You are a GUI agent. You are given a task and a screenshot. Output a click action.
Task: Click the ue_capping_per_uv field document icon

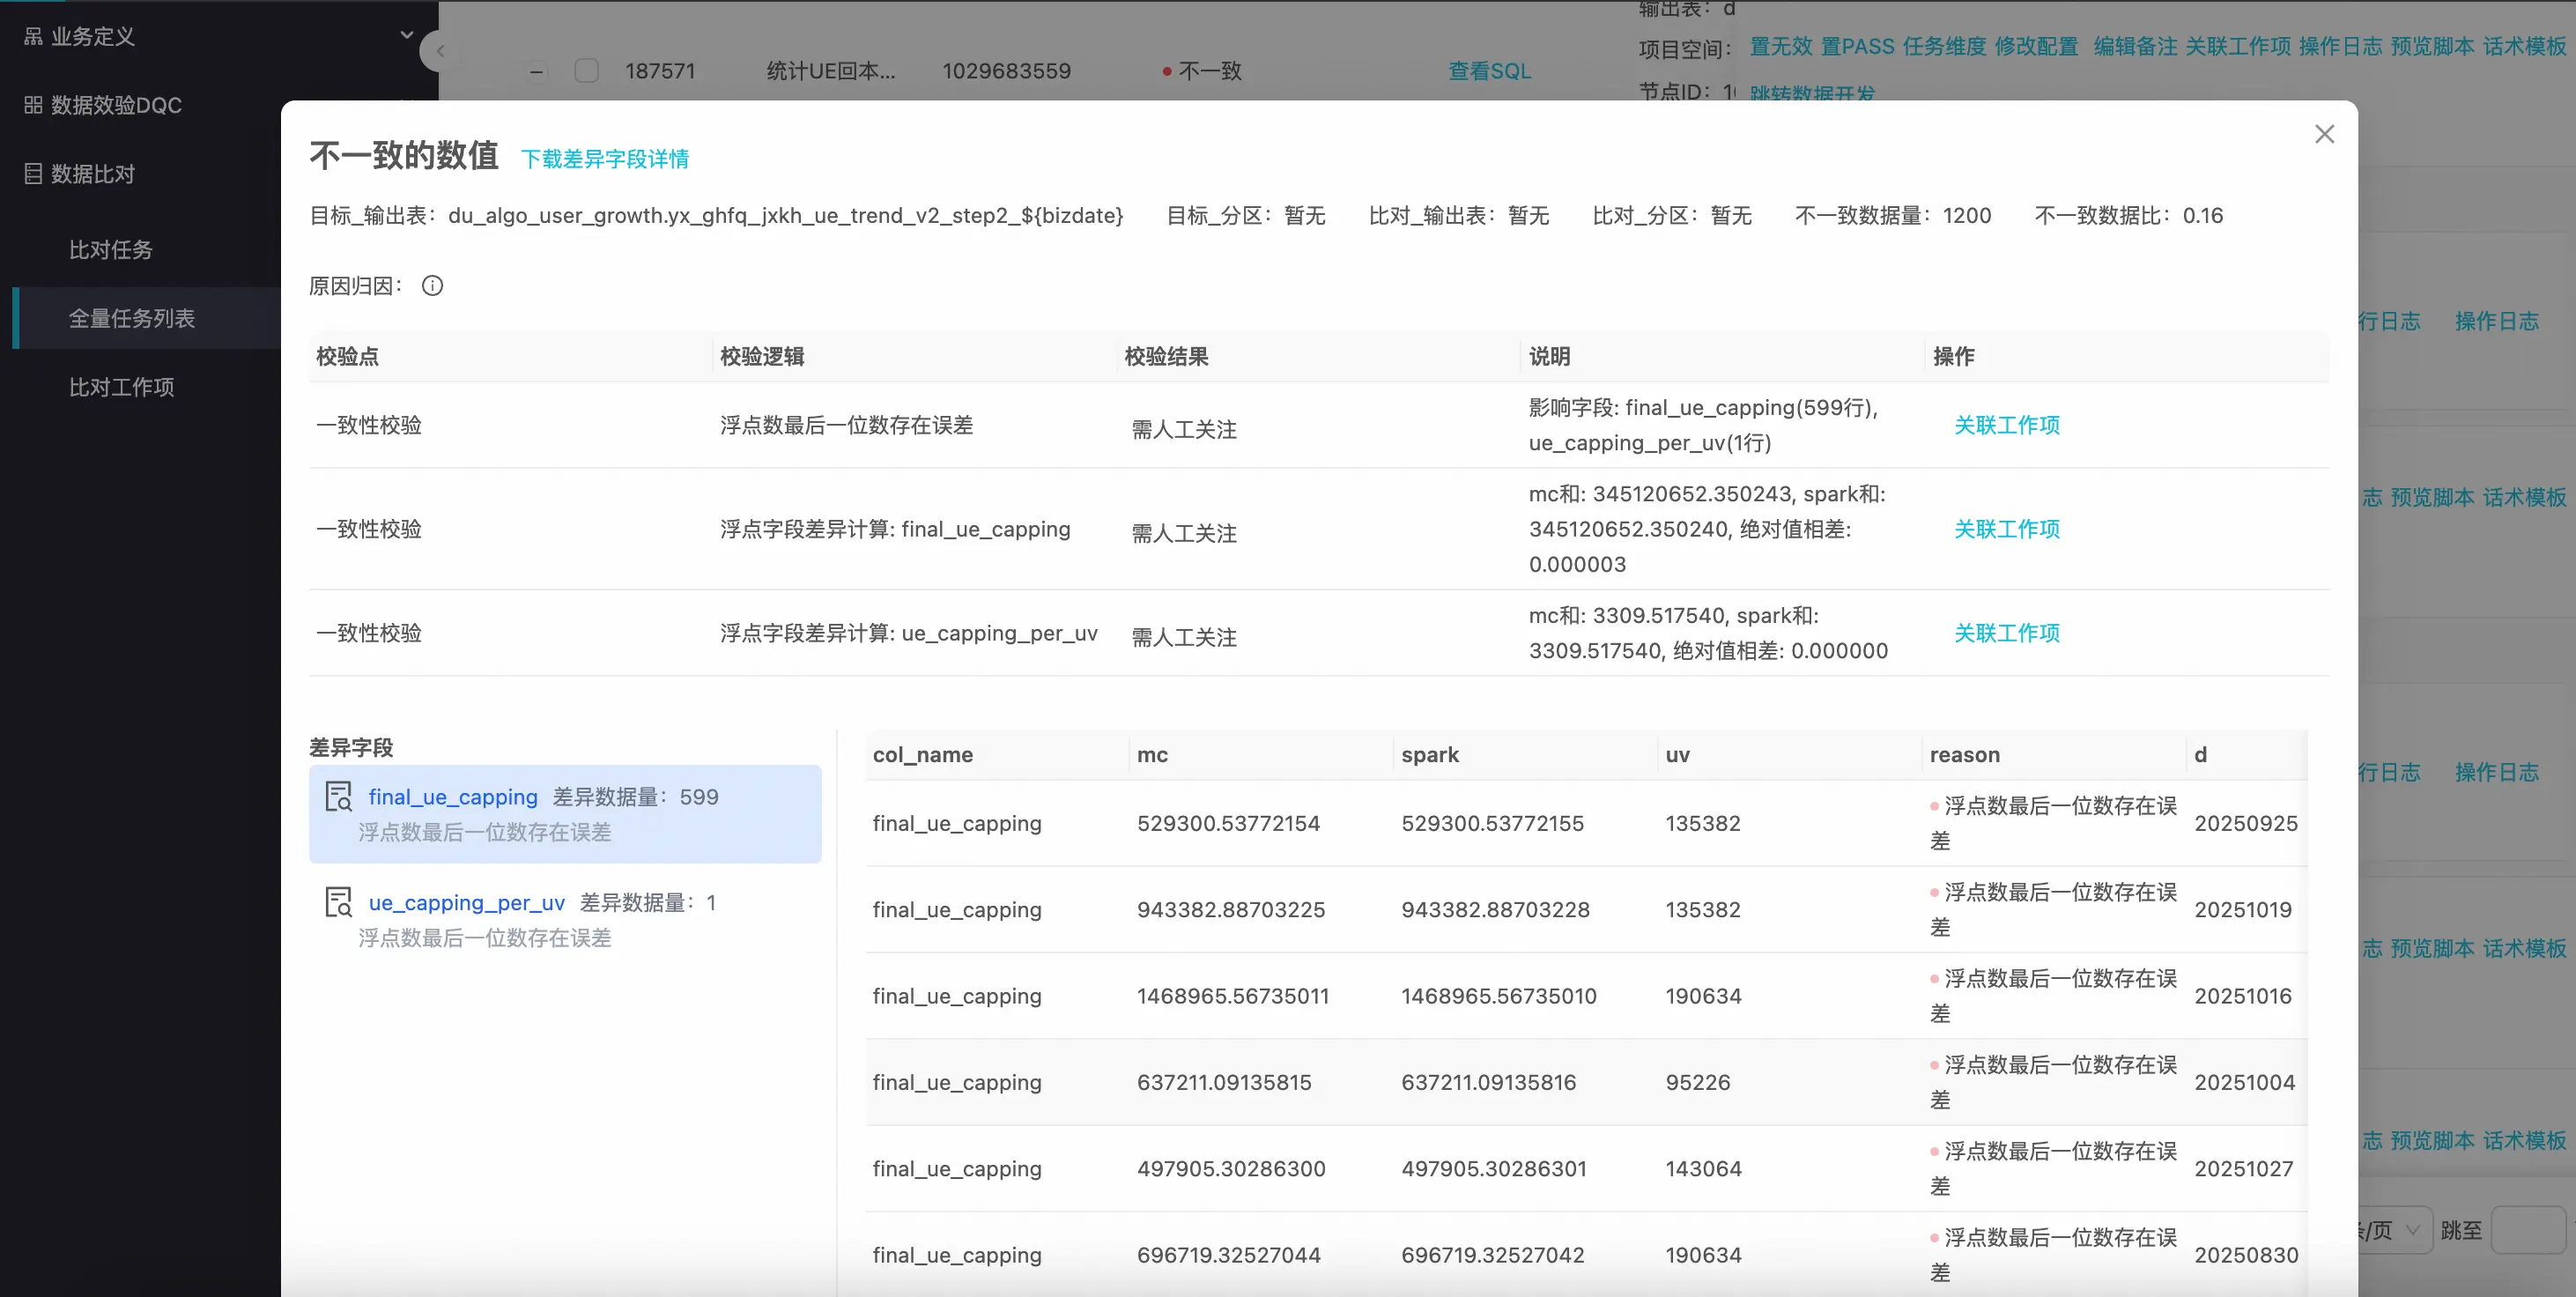(x=339, y=902)
